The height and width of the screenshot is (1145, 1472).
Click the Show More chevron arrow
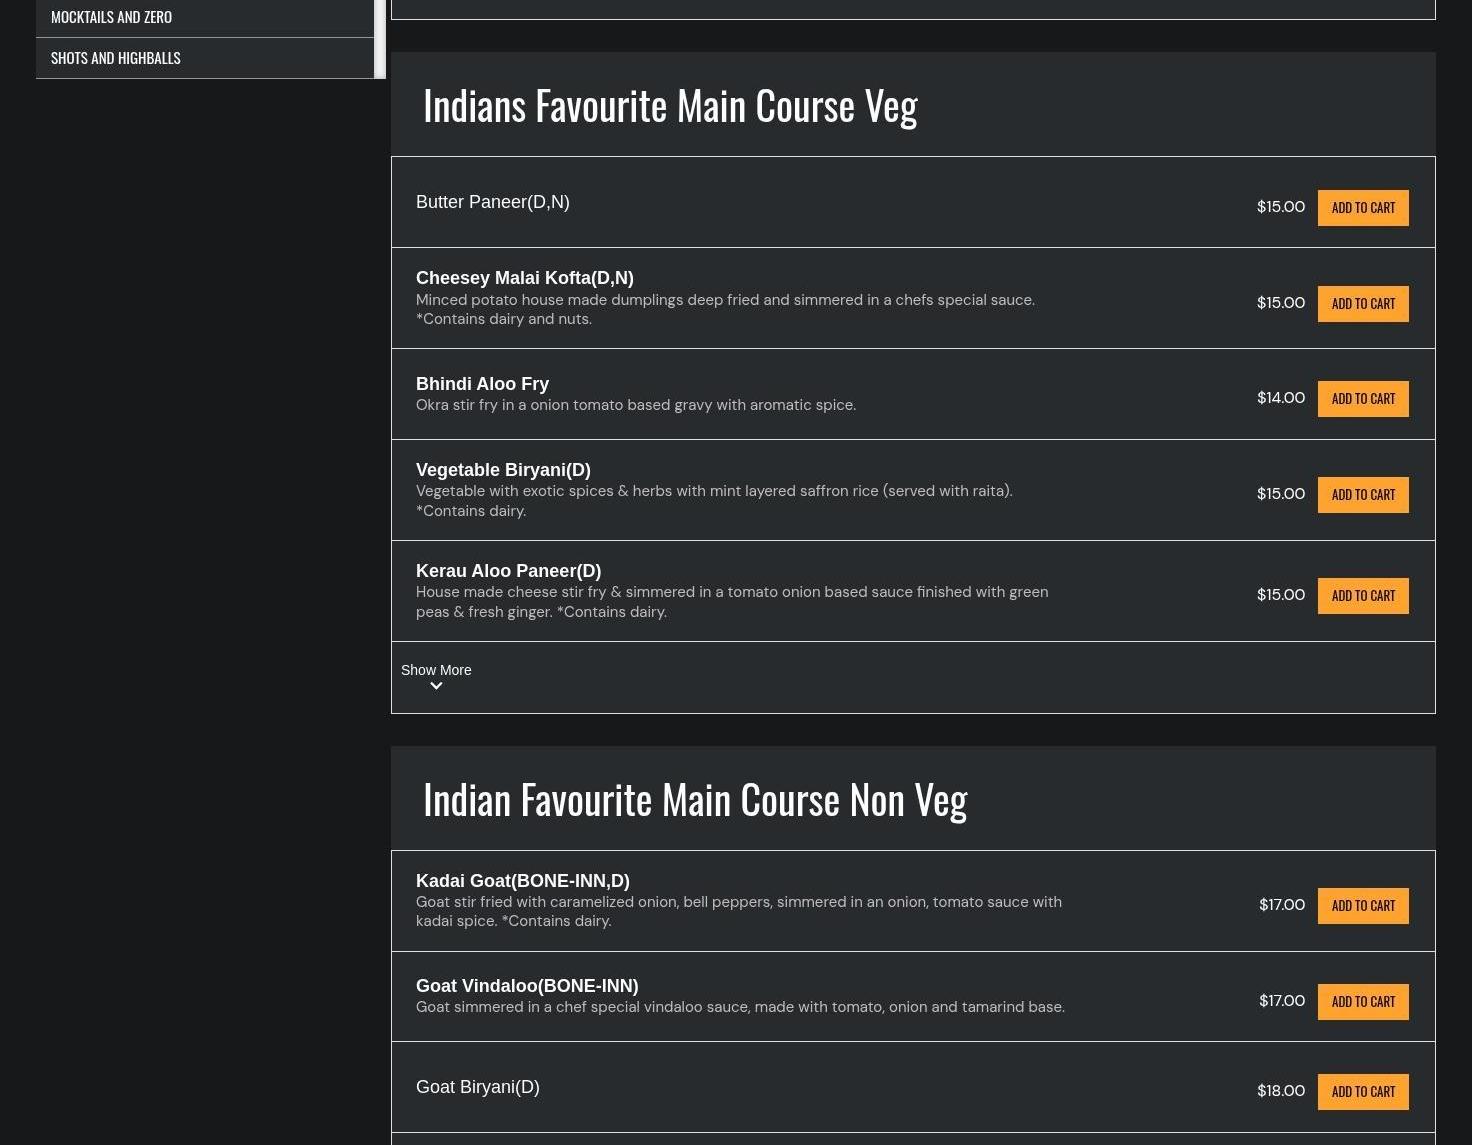tap(436, 686)
